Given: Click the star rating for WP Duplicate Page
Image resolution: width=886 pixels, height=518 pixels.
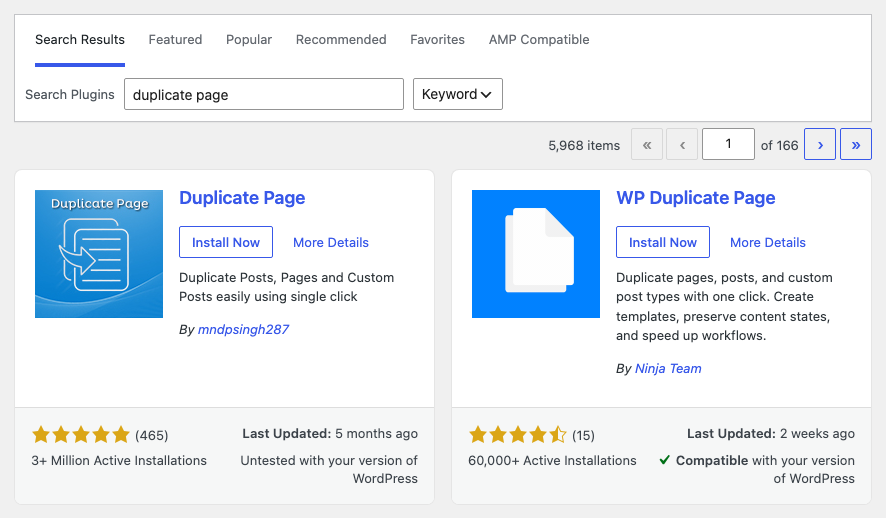Looking at the screenshot, I should pyautogui.click(x=518, y=435).
